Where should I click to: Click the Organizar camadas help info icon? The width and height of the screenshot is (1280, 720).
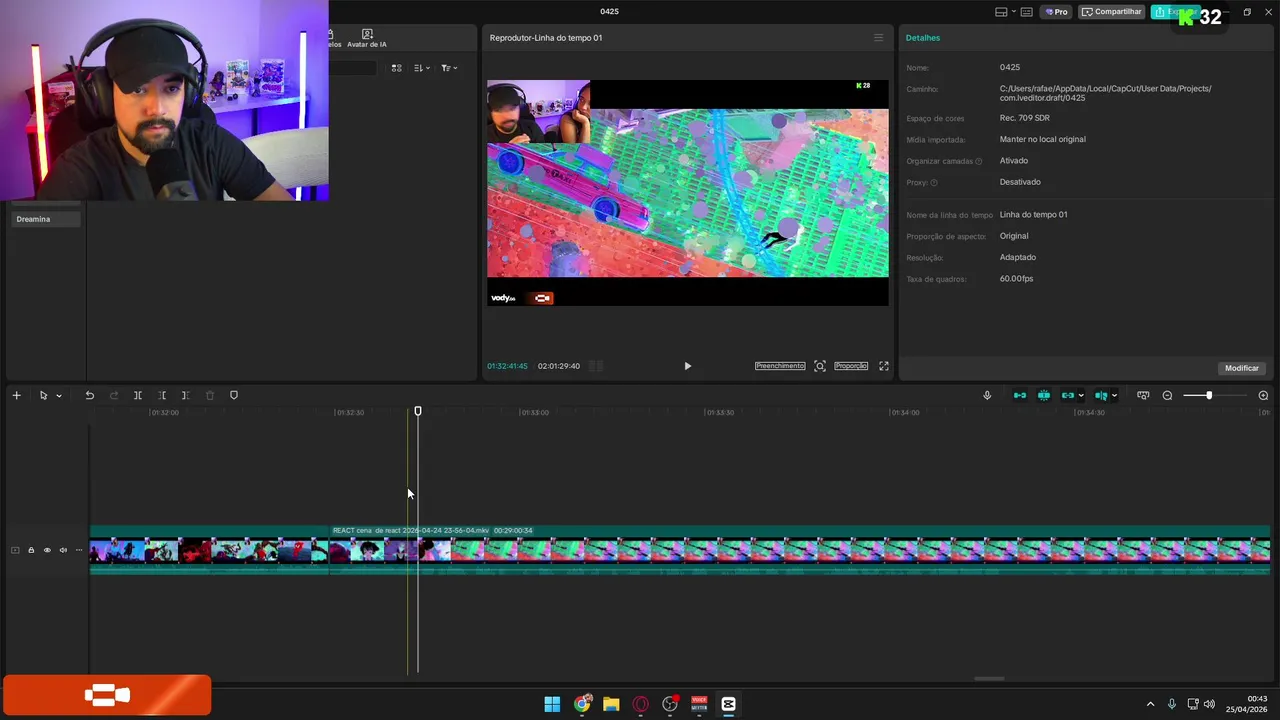click(x=978, y=161)
